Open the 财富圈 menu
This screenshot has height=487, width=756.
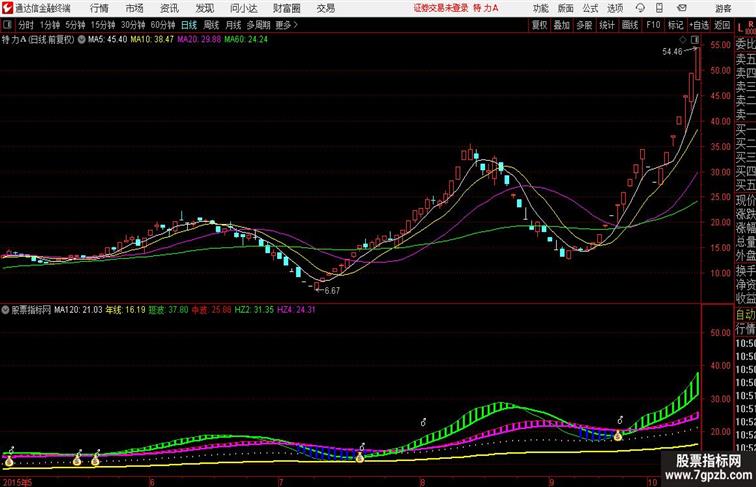coord(287,8)
